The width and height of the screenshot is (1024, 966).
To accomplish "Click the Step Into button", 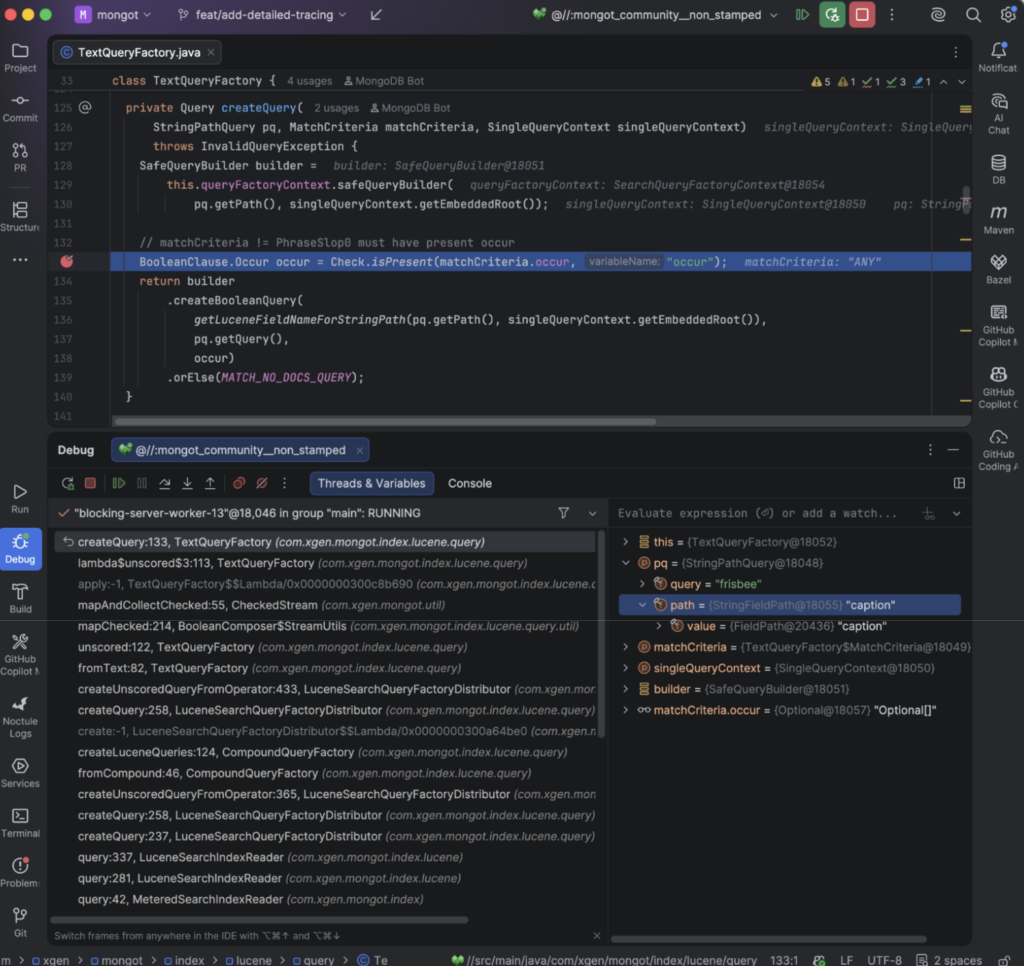I will [x=187, y=483].
